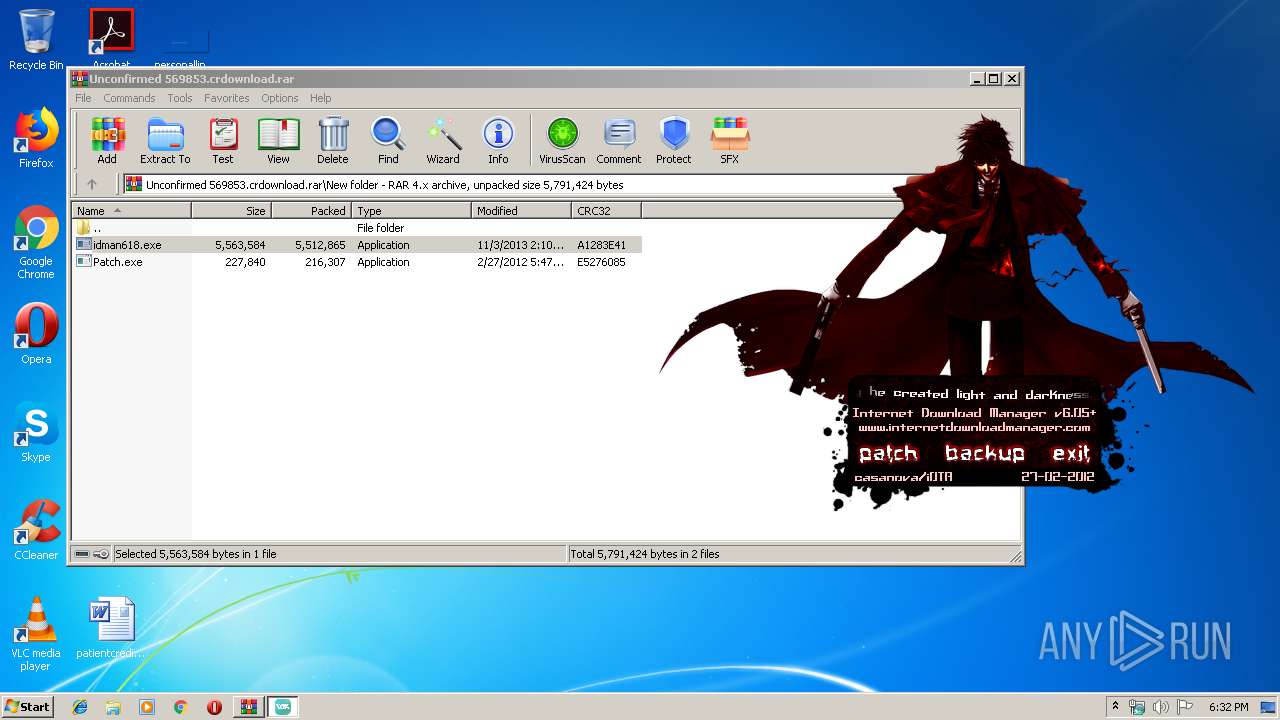The width and height of the screenshot is (1280, 720).
Task: Click the Delete trash can icon
Action: (x=333, y=140)
